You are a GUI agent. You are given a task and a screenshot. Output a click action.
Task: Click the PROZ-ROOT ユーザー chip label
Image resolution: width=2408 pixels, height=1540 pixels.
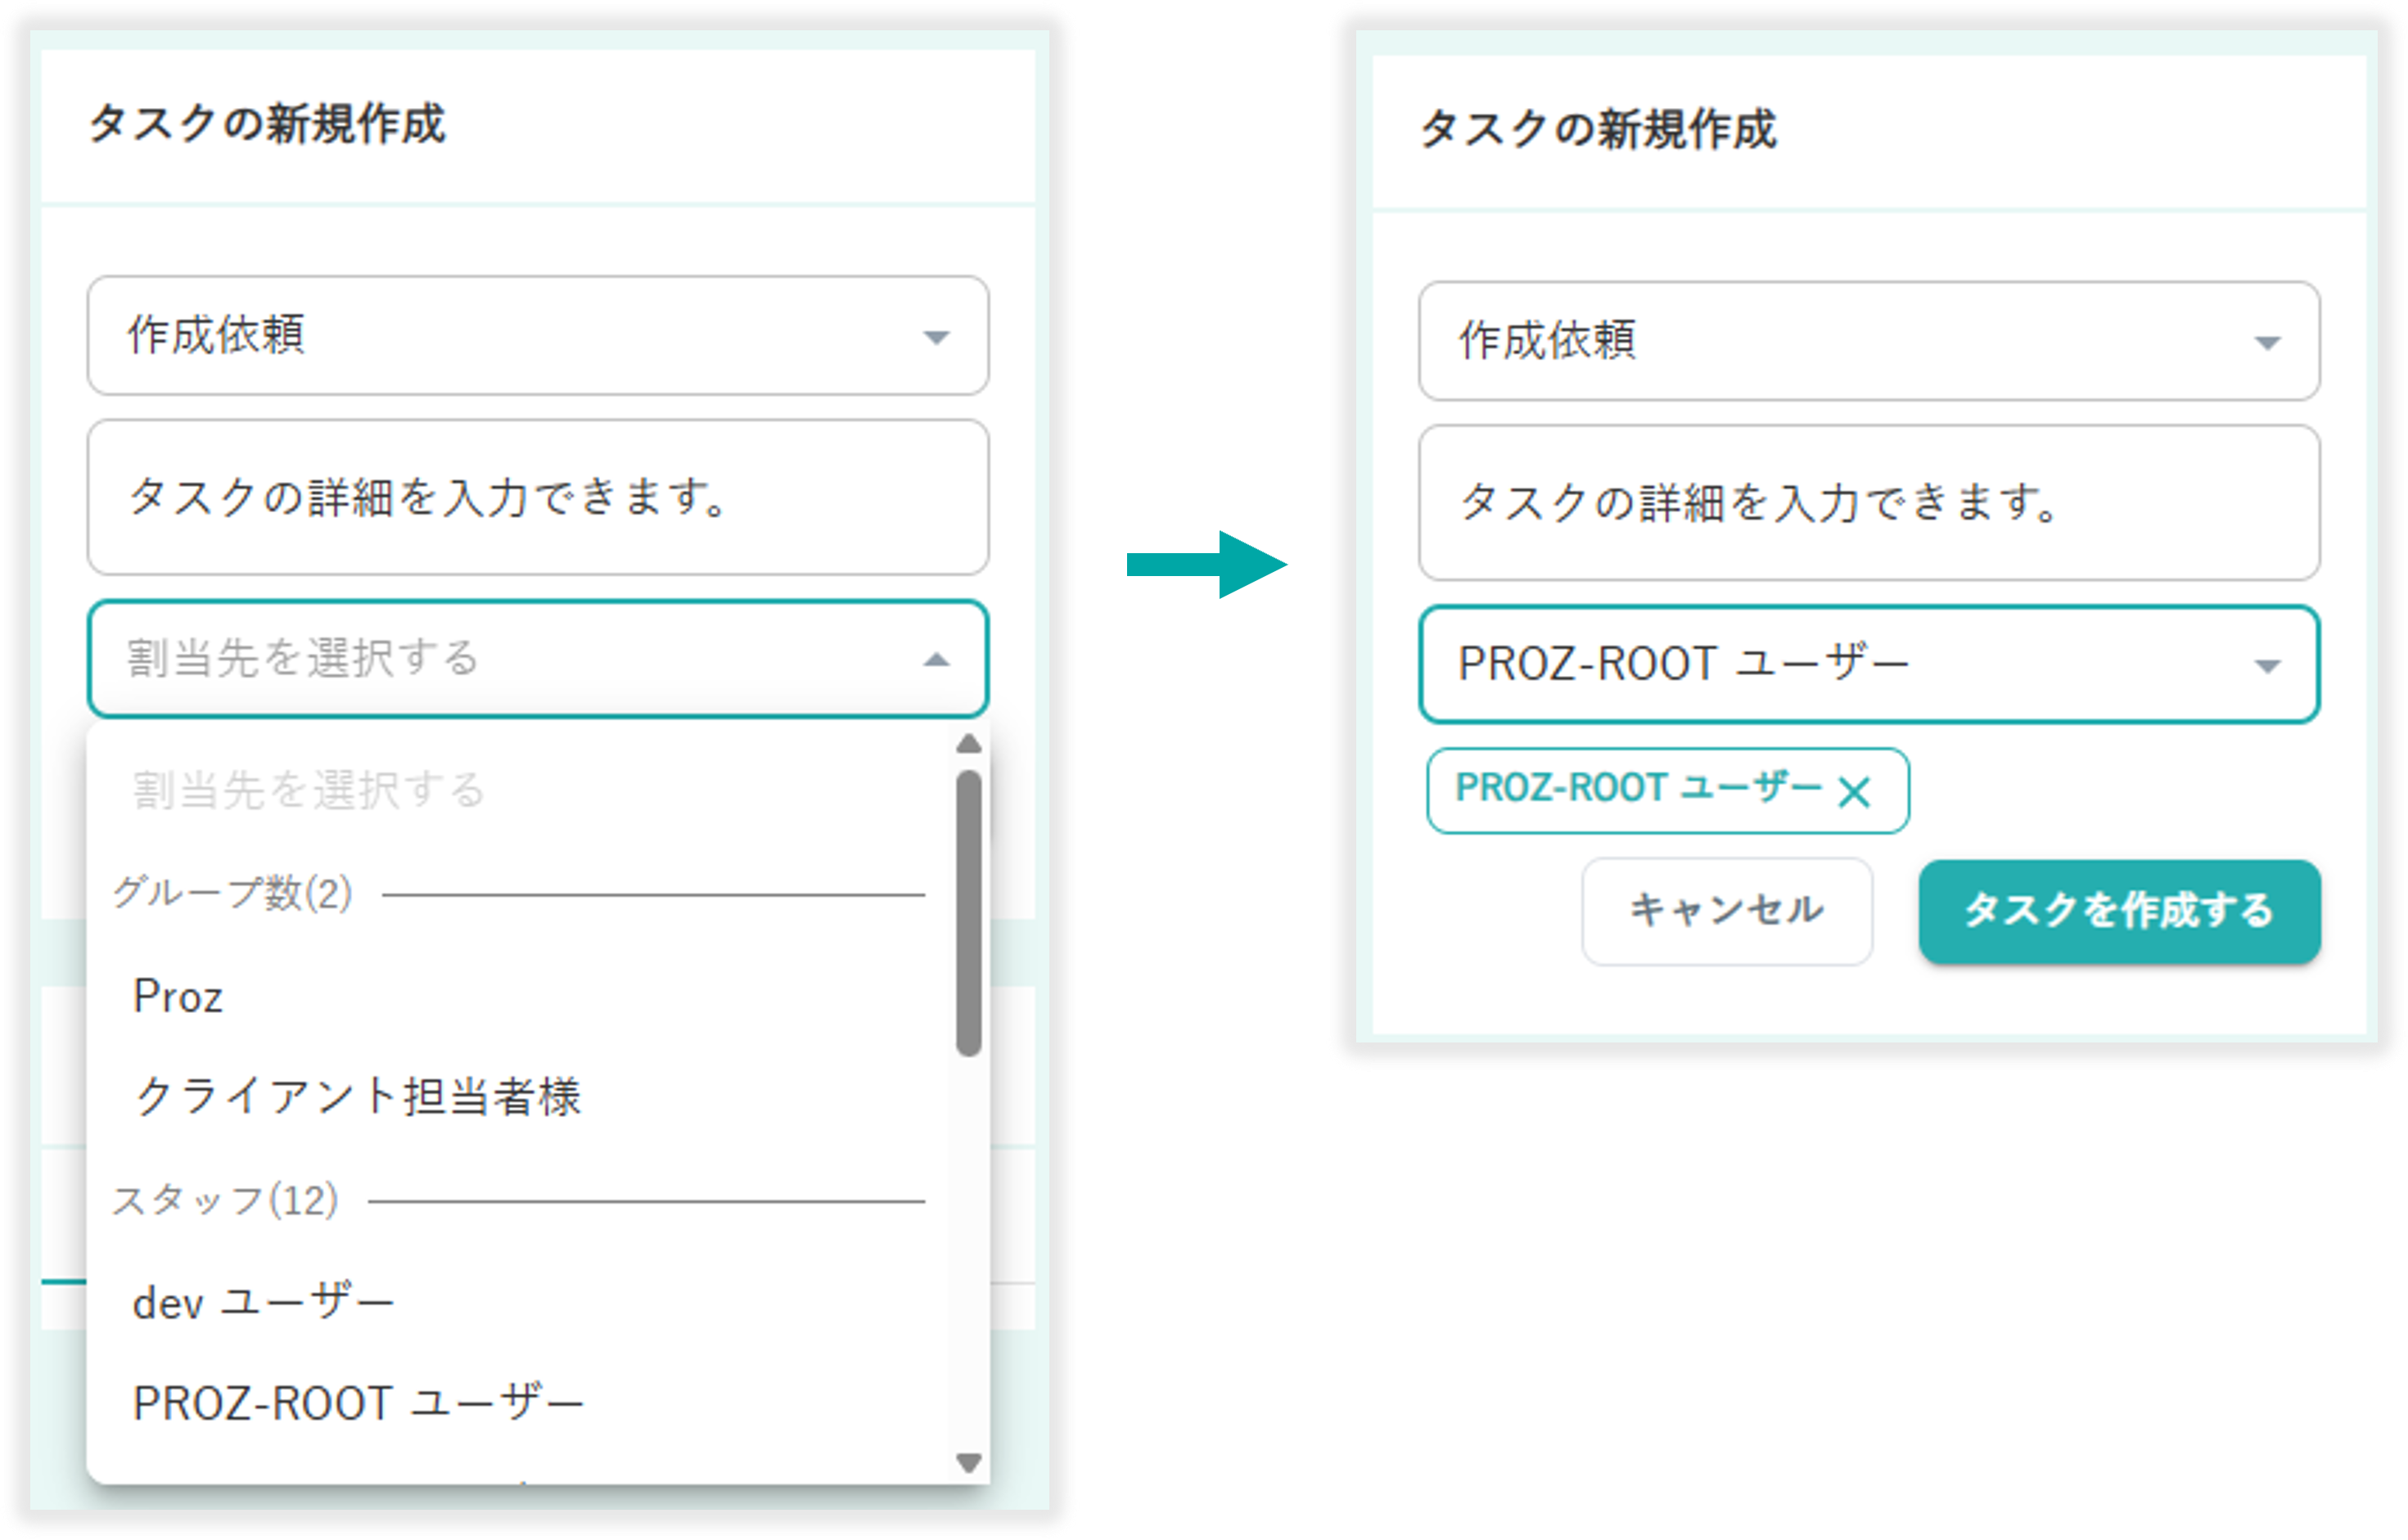[x=1637, y=788]
